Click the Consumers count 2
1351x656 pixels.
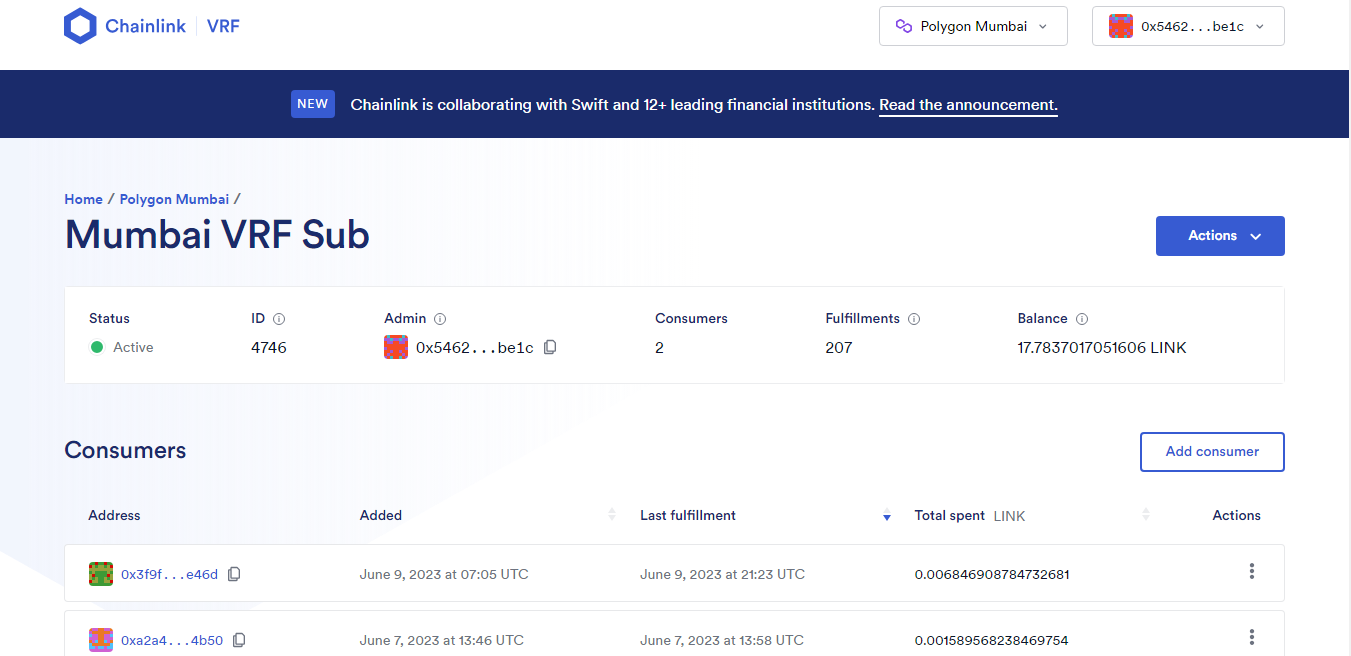point(659,348)
